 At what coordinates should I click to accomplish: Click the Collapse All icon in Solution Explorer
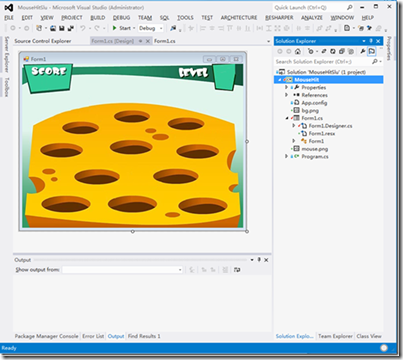click(x=341, y=51)
